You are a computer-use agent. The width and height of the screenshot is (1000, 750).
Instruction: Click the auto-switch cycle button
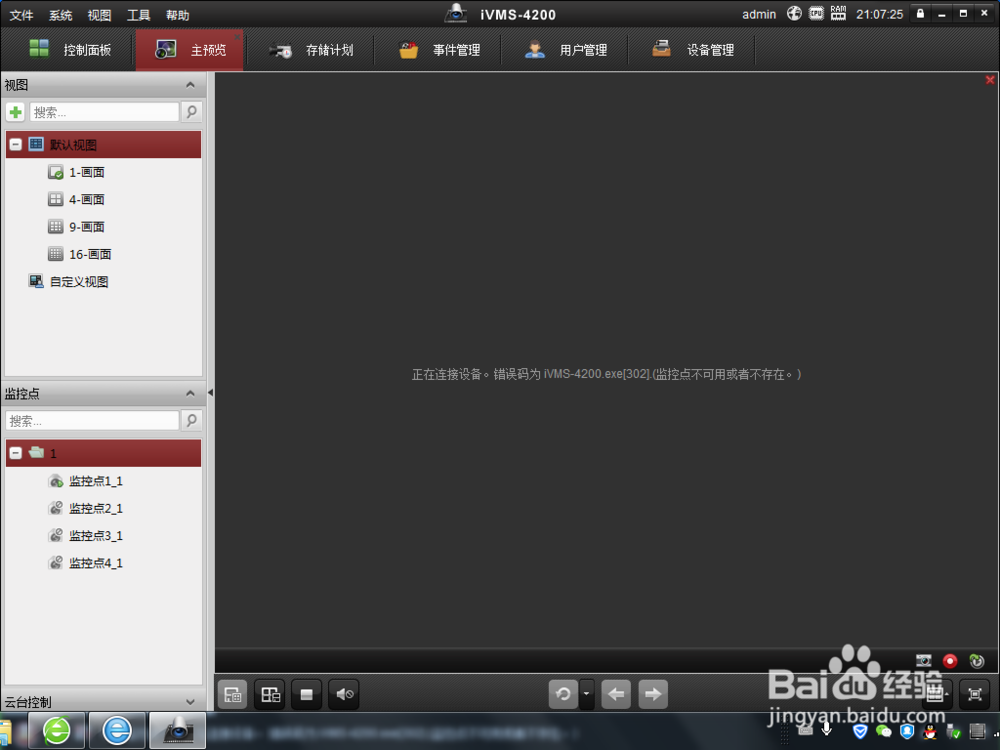(x=563, y=694)
